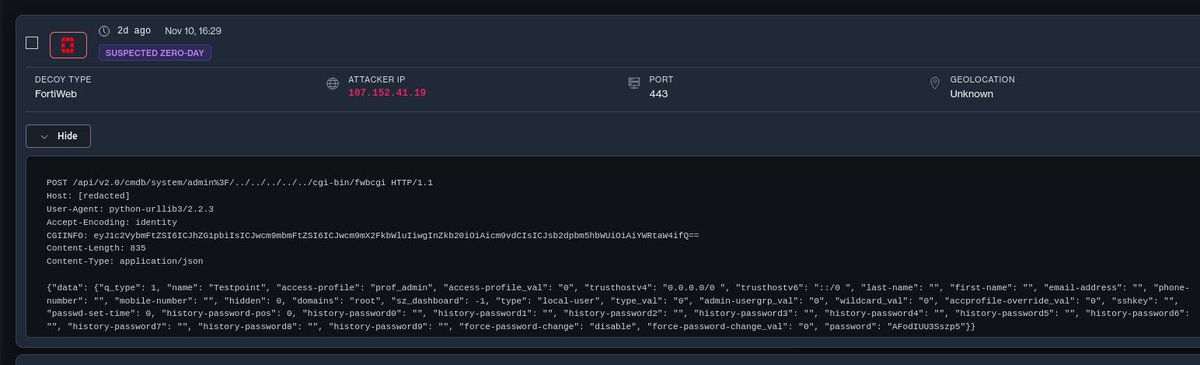
Task: Click the port value 443
Action: [x=658, y=94]
